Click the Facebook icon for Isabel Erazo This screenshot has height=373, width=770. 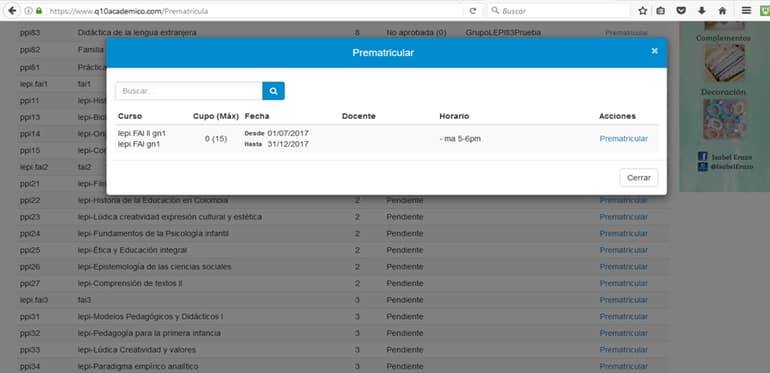[x=703, y=157]
